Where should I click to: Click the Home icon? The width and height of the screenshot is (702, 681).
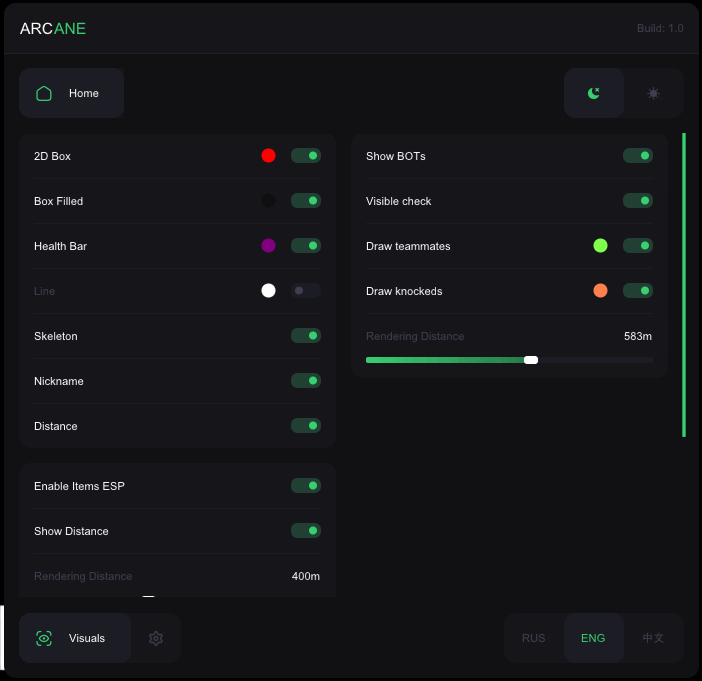click(x=44, y=93)
